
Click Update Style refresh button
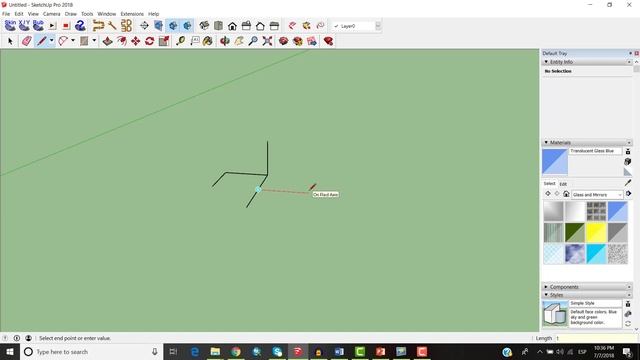[628, 323]
